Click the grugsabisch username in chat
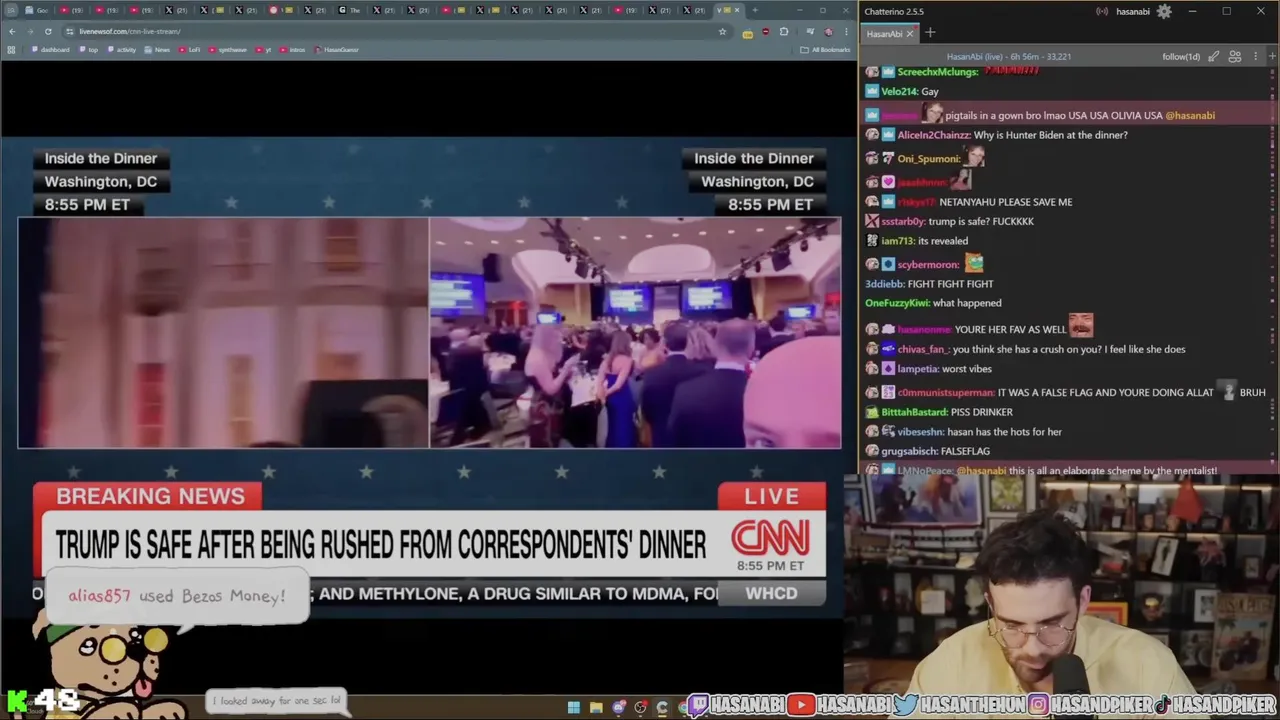This screenshot has height=720, width=1280. click(x=909, y=451)
